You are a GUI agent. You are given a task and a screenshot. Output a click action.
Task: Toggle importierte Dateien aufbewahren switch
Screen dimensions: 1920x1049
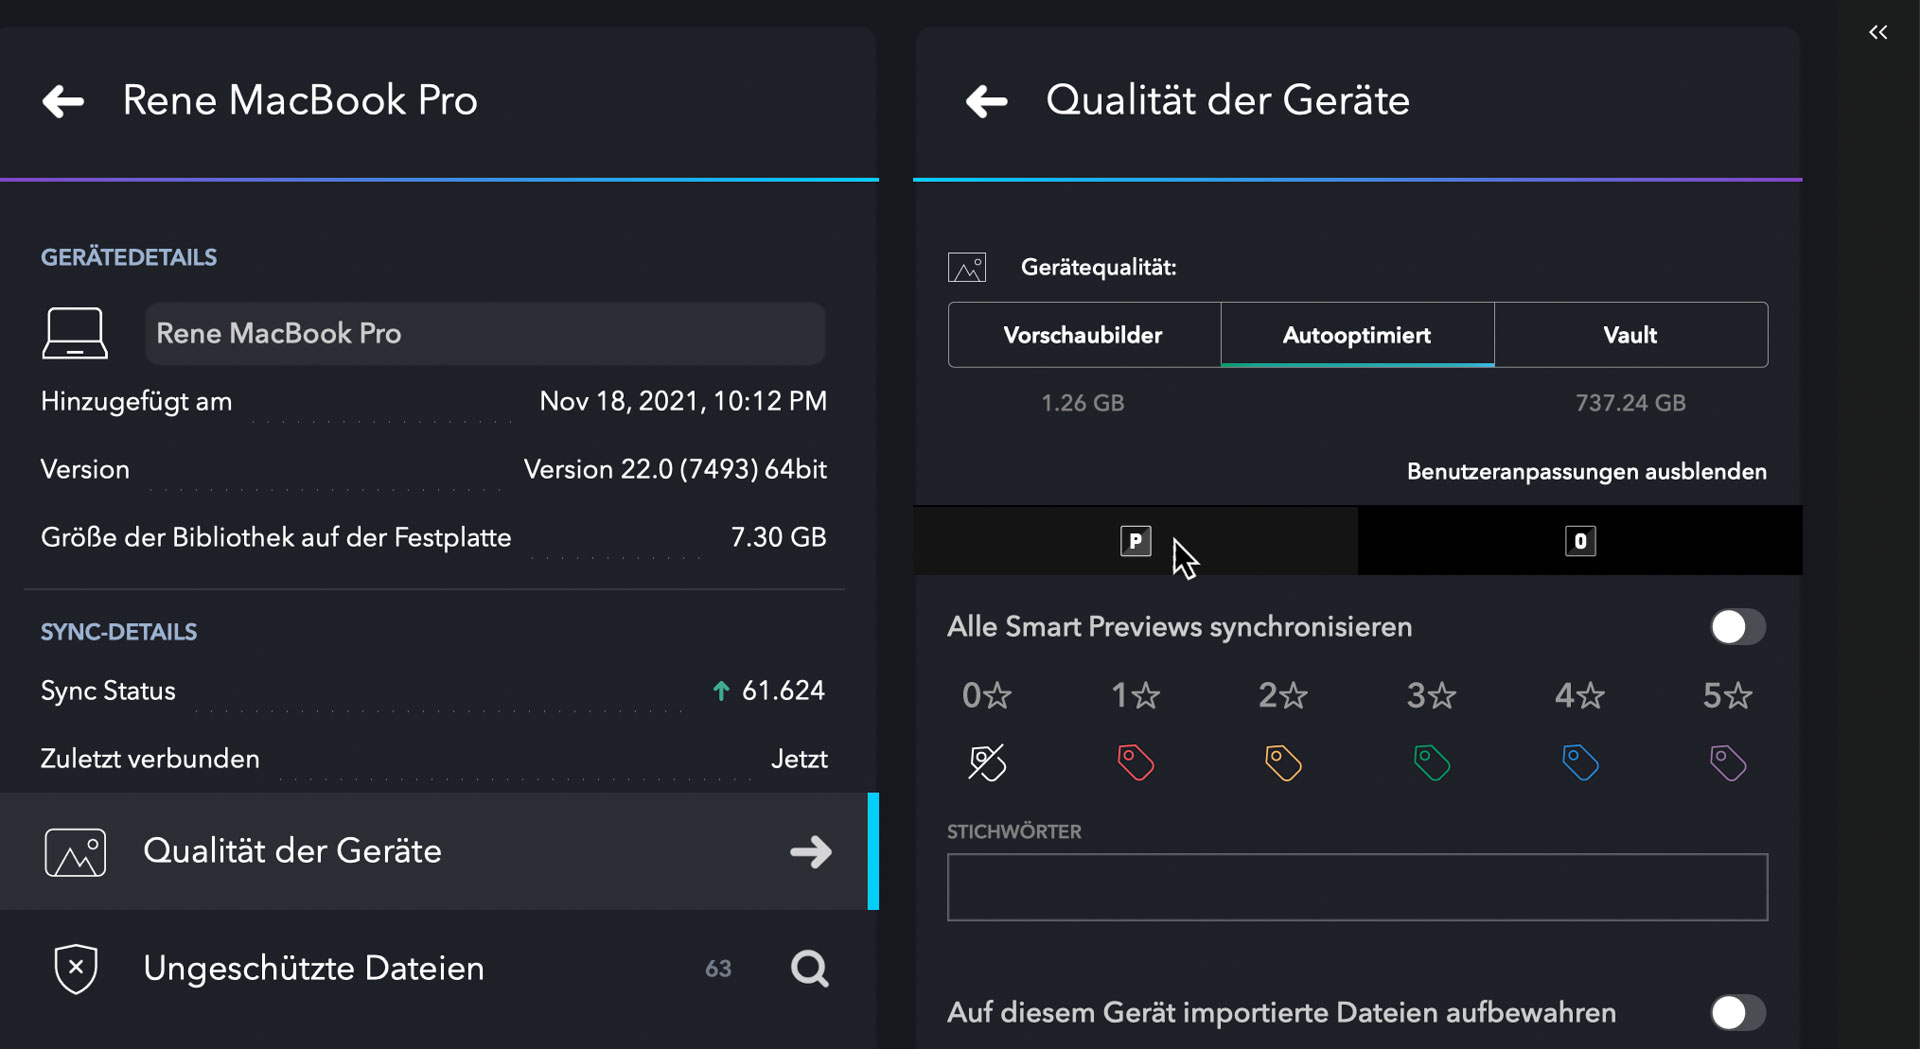pyautogui.click(x=1737, y=1013)
